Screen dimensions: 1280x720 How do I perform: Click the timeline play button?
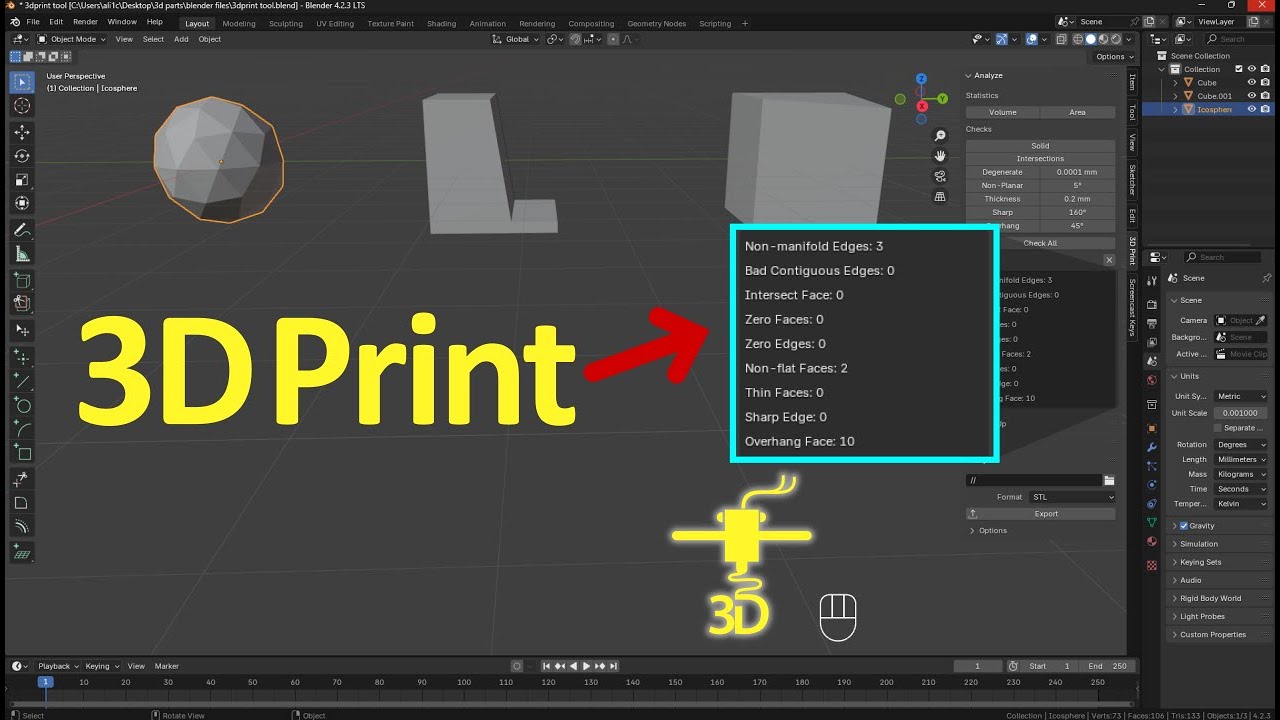pos(586,666)
